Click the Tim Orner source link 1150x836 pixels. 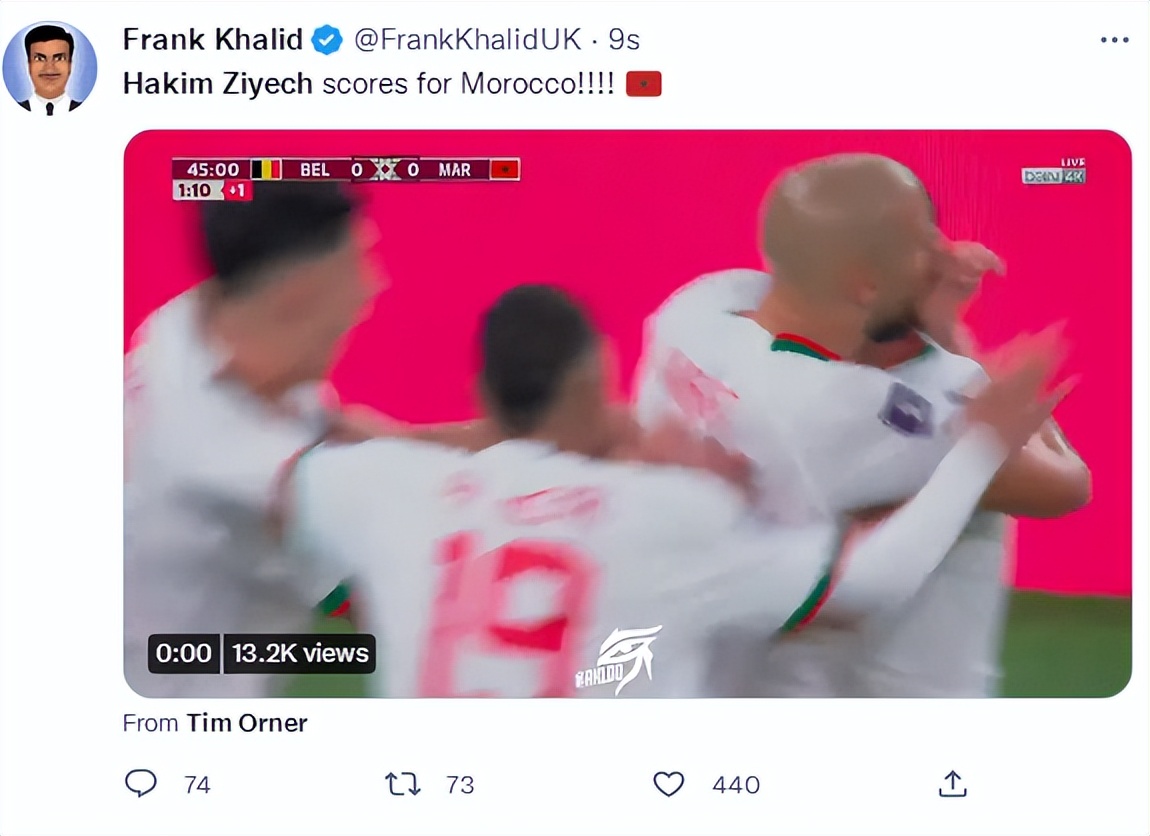click(x=247, y=723)
